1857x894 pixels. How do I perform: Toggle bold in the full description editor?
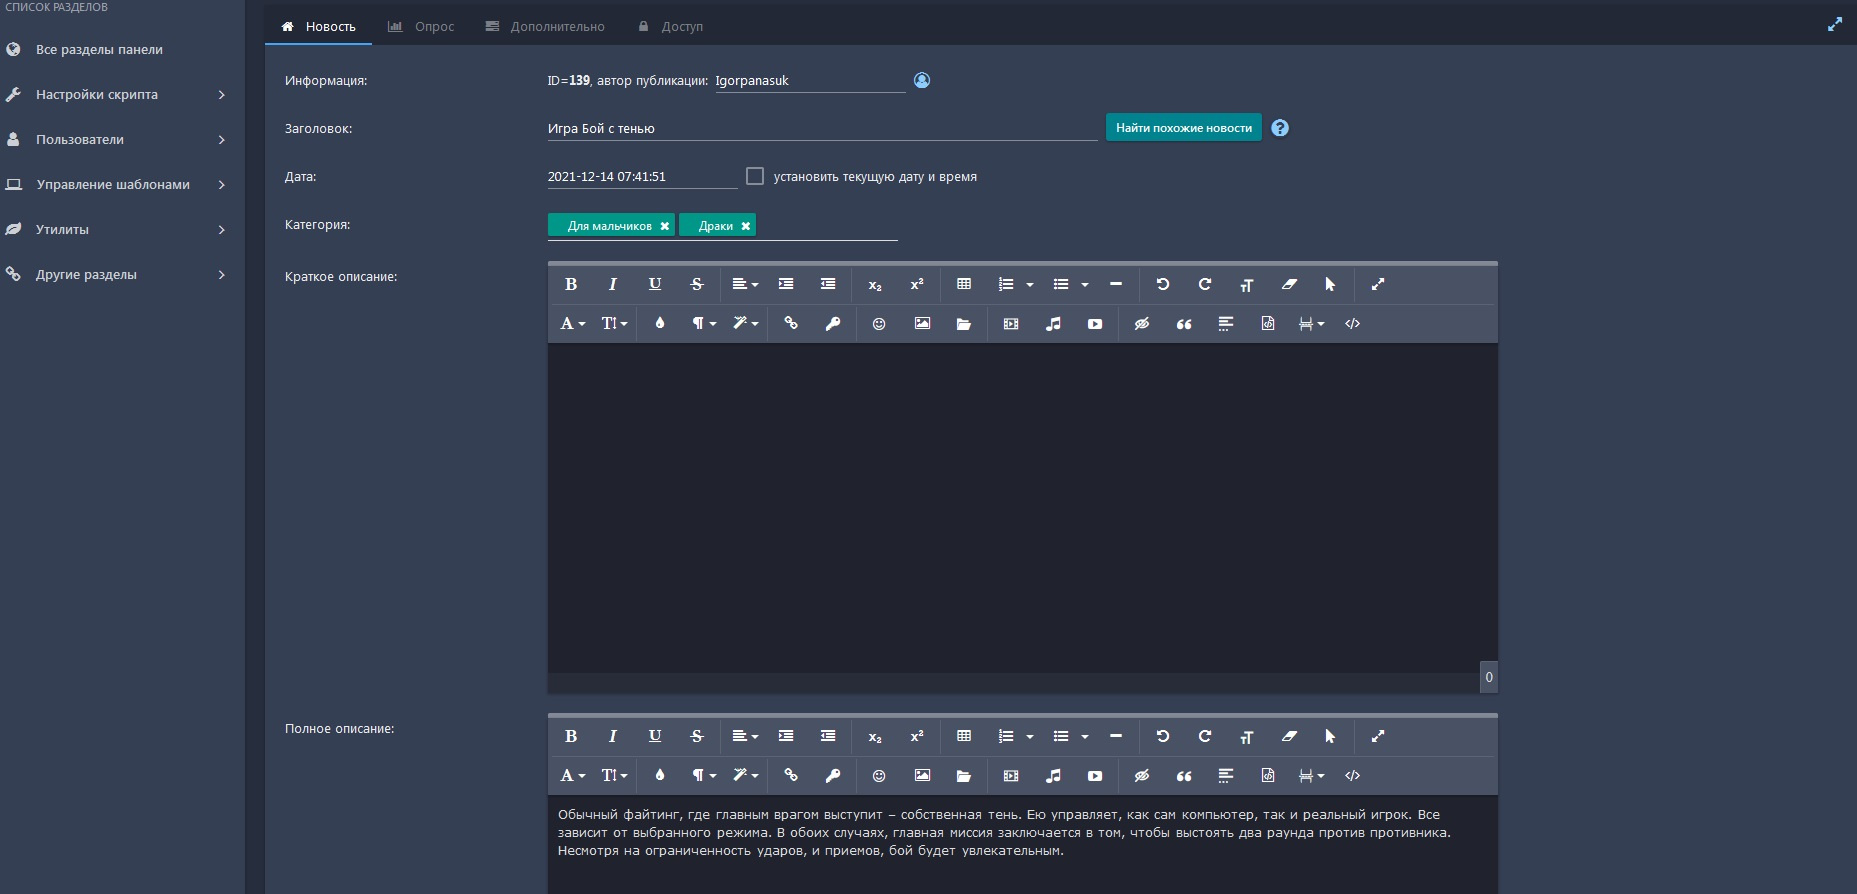click(571, 736)
